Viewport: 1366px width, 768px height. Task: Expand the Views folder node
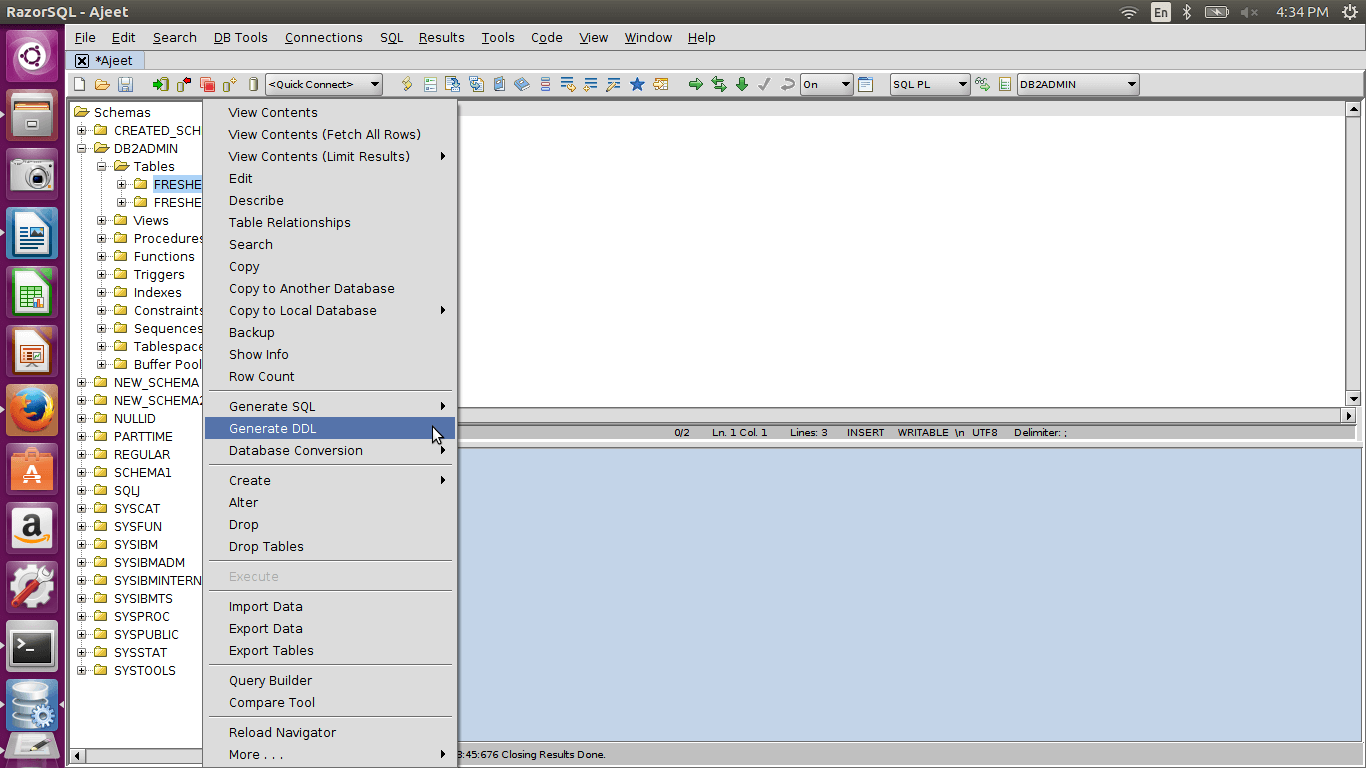point(102,221)
